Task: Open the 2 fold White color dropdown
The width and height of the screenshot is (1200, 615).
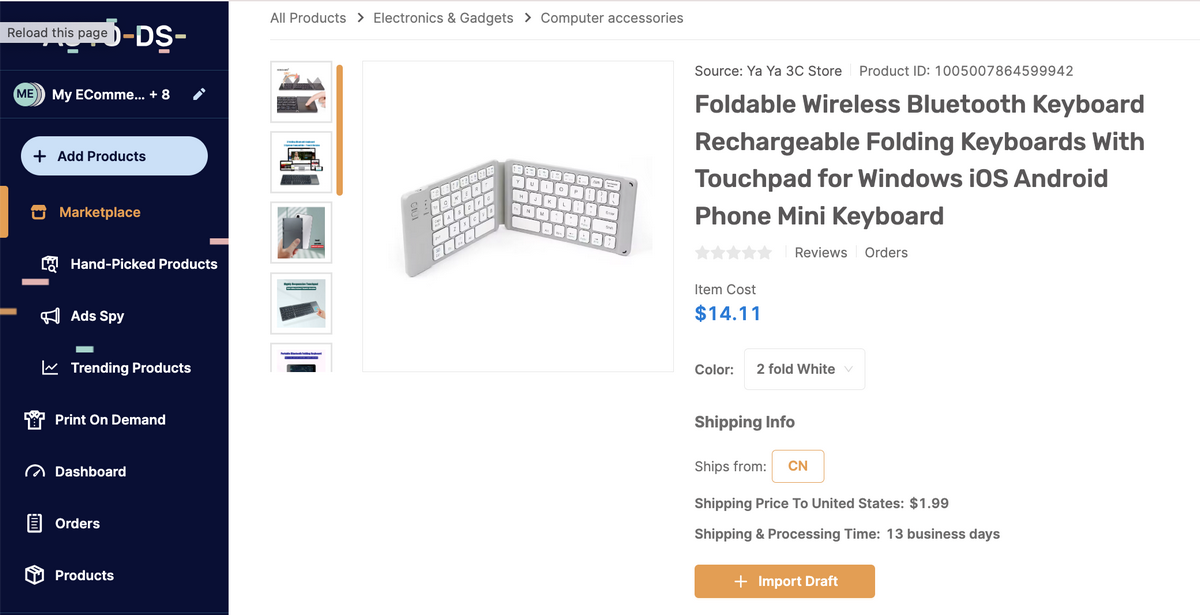Action: [804, 369]
